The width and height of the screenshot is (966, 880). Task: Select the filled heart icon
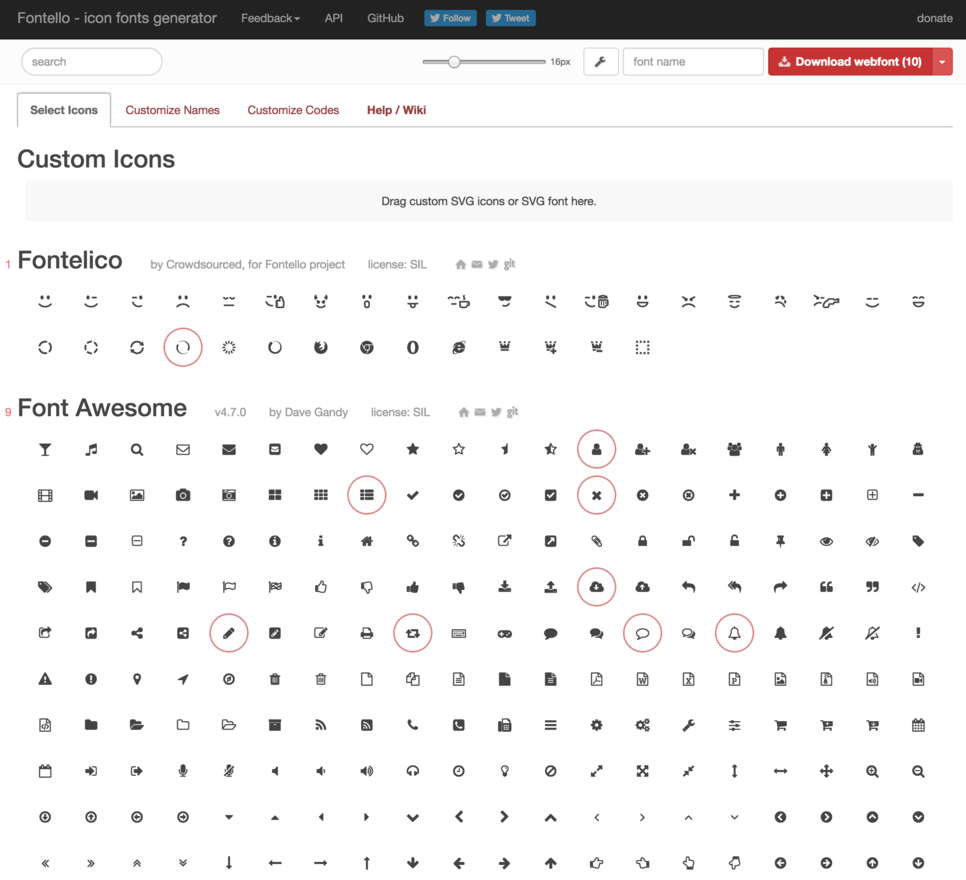(x=321, y=449)
